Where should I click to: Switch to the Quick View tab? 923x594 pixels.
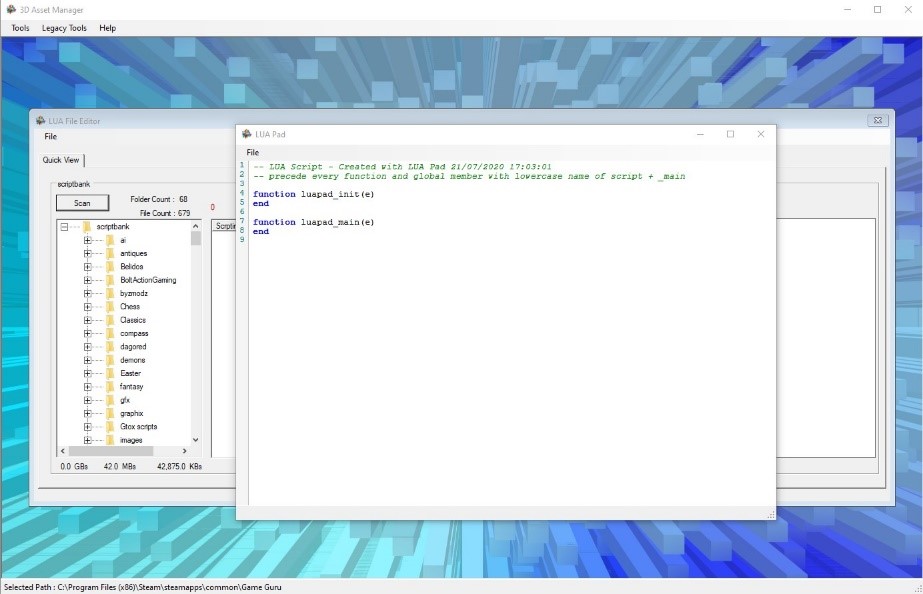point(61,160)
